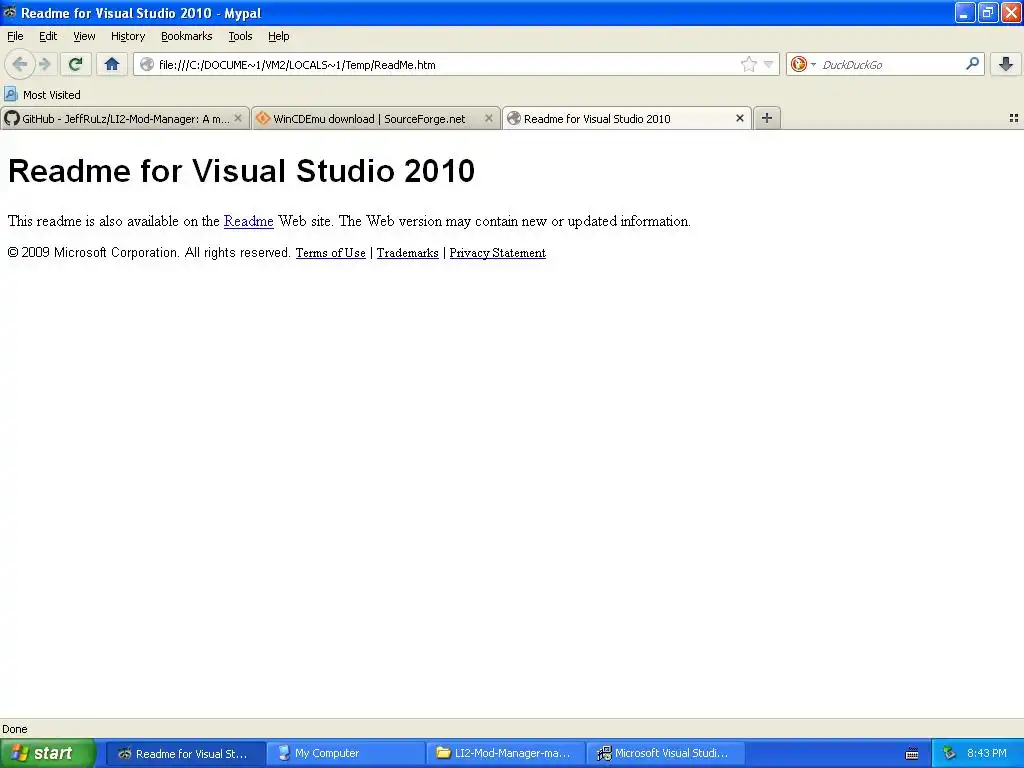Click the keyboard icon in system tray

tap(912, 754)
